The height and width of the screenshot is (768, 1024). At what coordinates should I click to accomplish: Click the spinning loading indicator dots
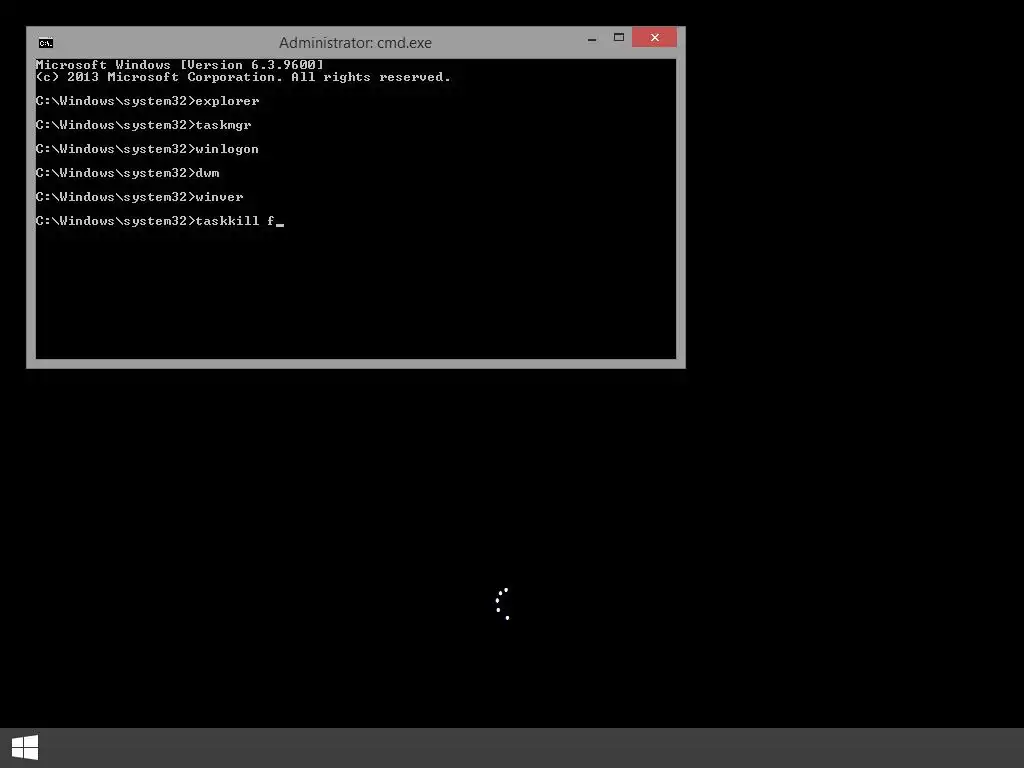(x=502, y=603)
